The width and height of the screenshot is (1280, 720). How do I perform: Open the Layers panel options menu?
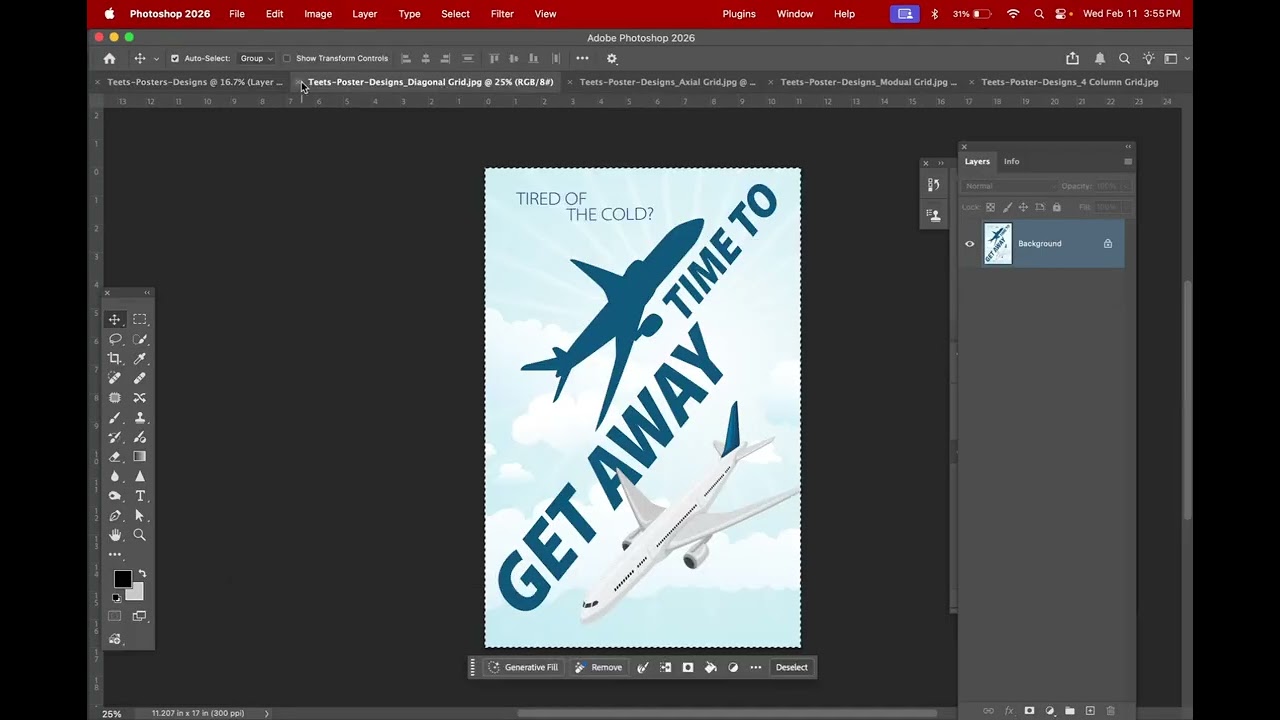pos(1128,161)
